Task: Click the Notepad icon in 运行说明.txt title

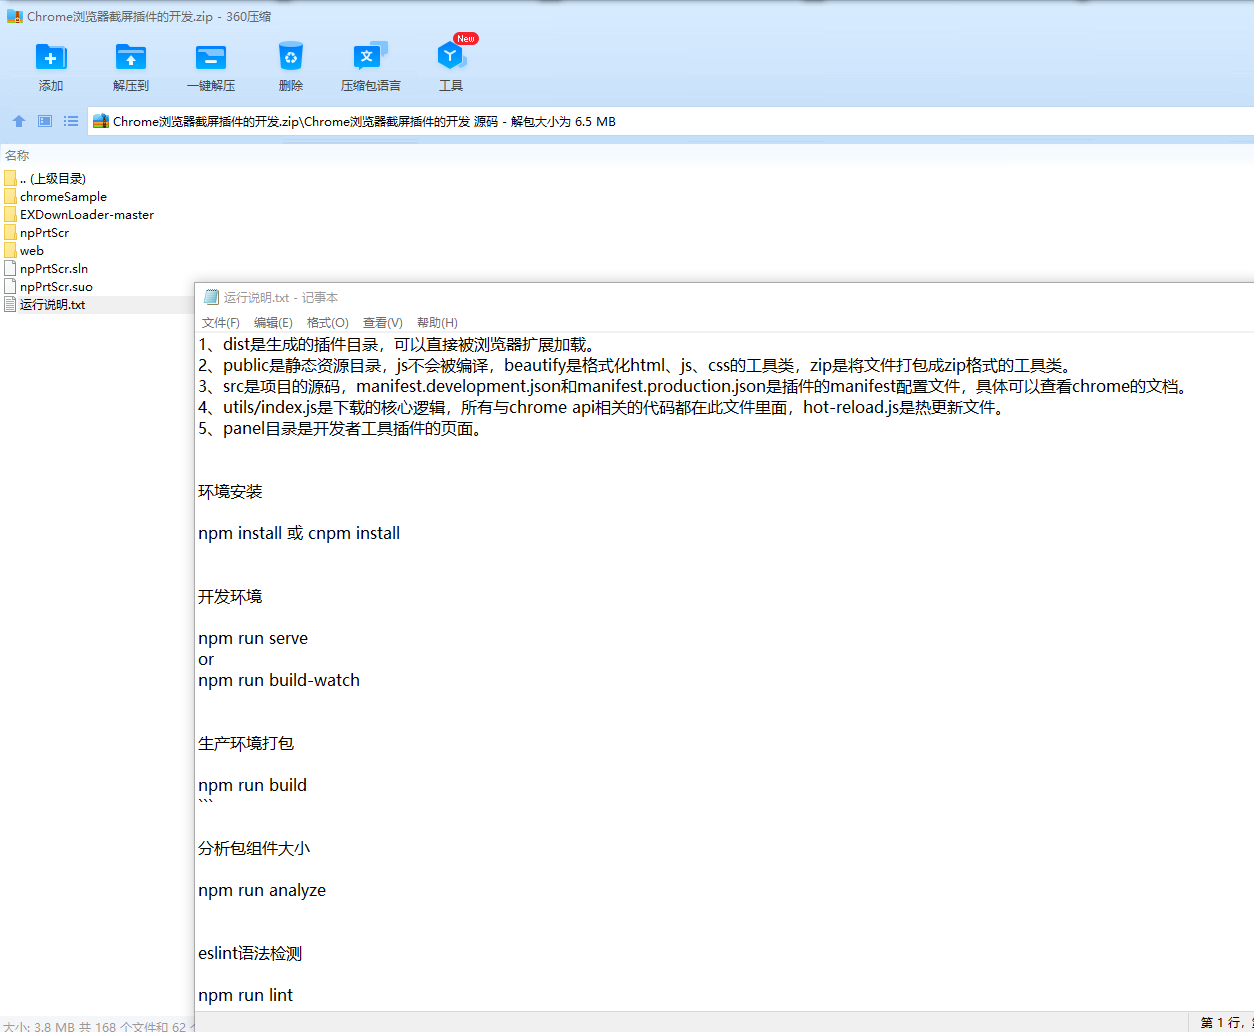Action: tap(211, 297)
